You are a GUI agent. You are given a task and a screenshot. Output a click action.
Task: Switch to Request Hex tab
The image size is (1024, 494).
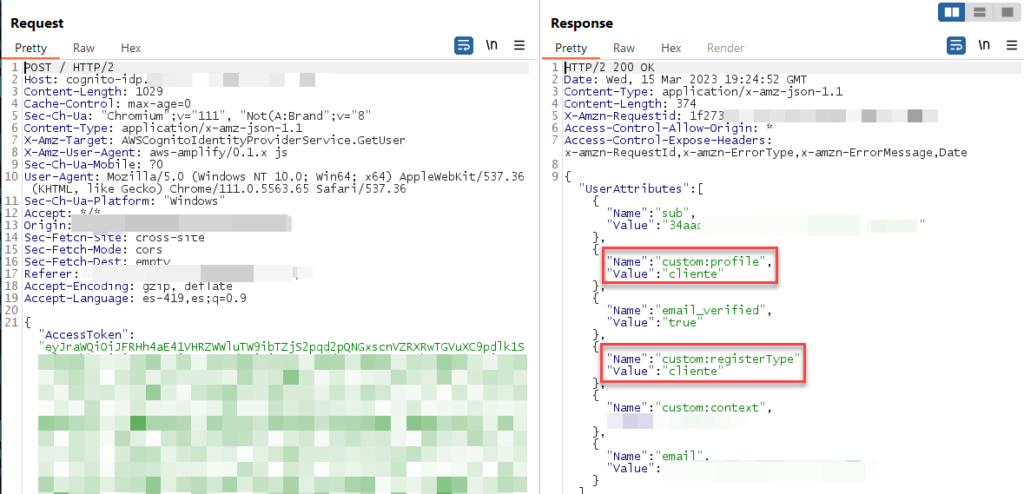pyautogui.click(x=131, y=48)
